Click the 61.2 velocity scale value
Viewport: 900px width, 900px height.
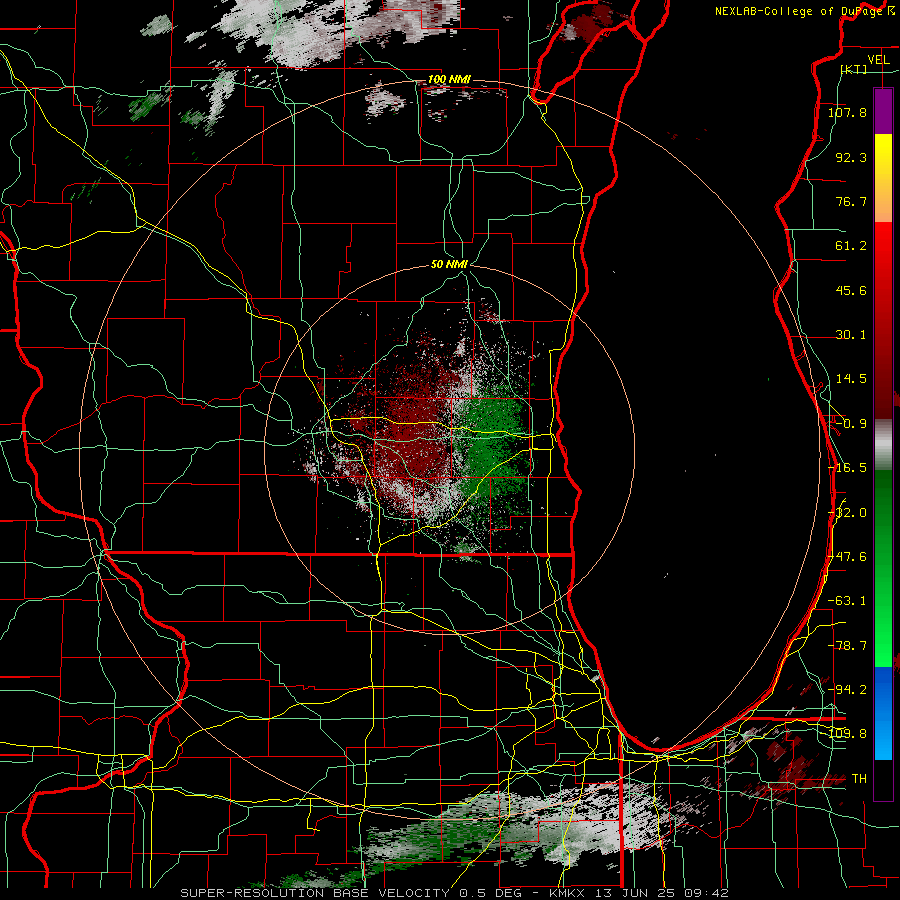(x=851, y=245)
